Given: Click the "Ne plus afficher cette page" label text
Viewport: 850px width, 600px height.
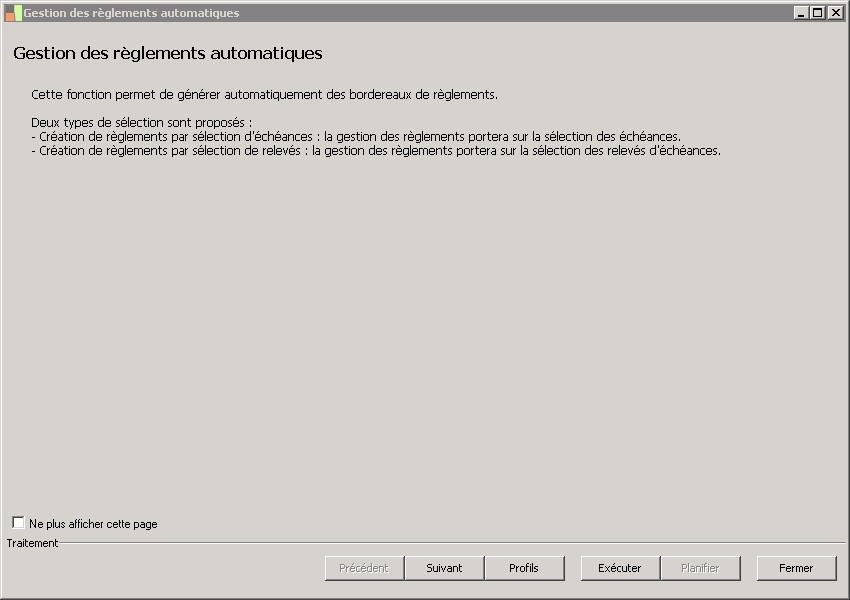Looking at the screenshot, I should (93, 524).
